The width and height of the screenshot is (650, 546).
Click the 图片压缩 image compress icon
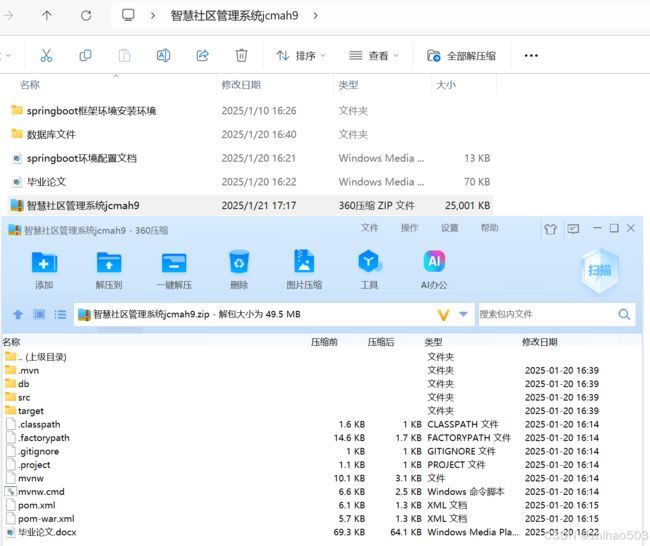click(x=304, y=269)
